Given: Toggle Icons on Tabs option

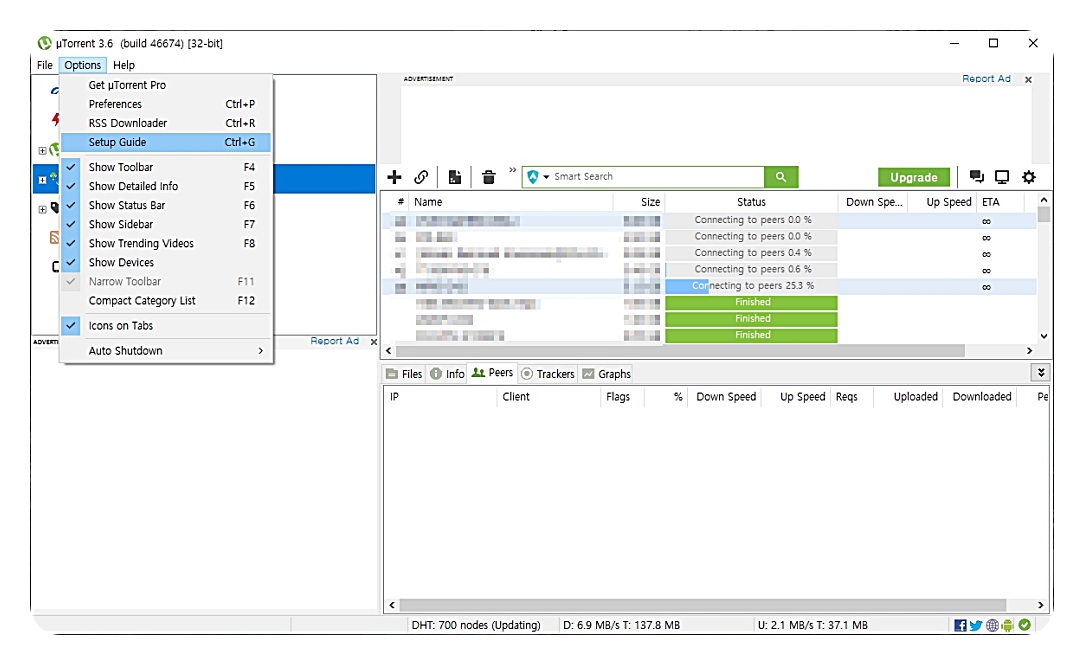Looking at the screenshot, I should 166,326.
